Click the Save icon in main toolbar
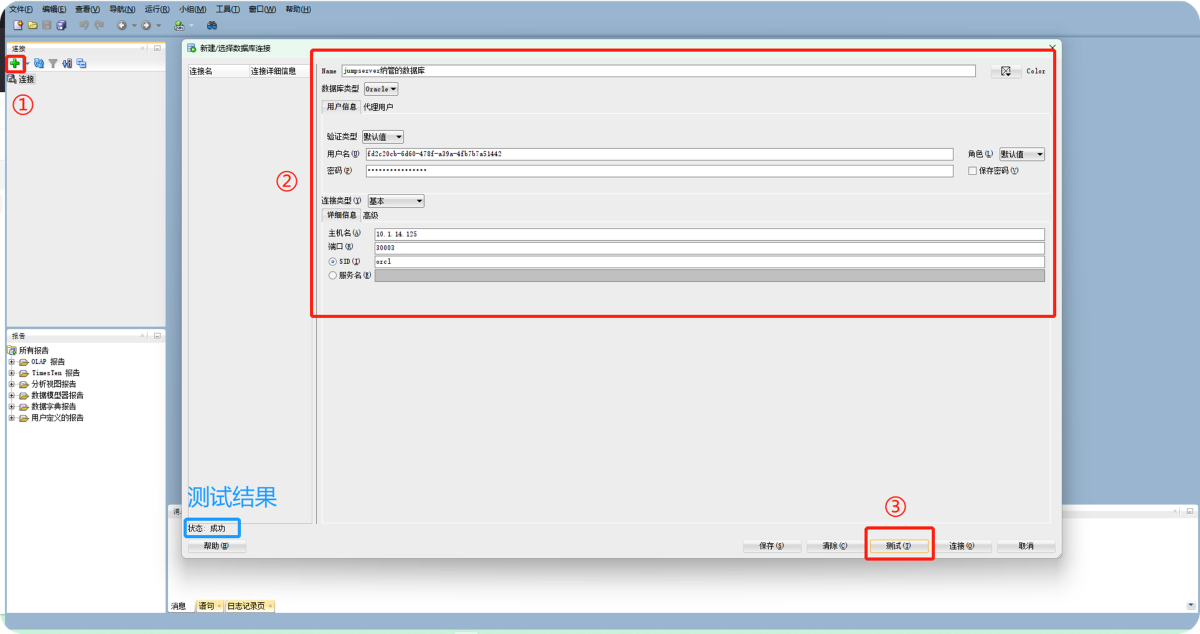Viewport: 1200px width, 634px height. click(47, 25)
